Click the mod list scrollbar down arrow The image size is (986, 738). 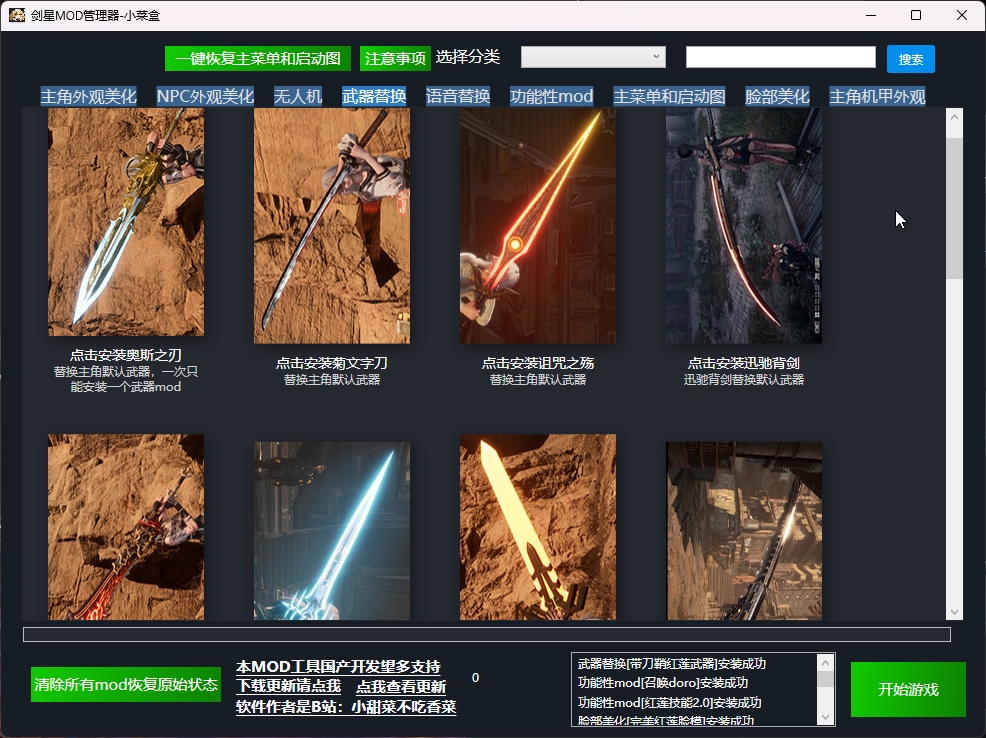[x=955, y=612]
